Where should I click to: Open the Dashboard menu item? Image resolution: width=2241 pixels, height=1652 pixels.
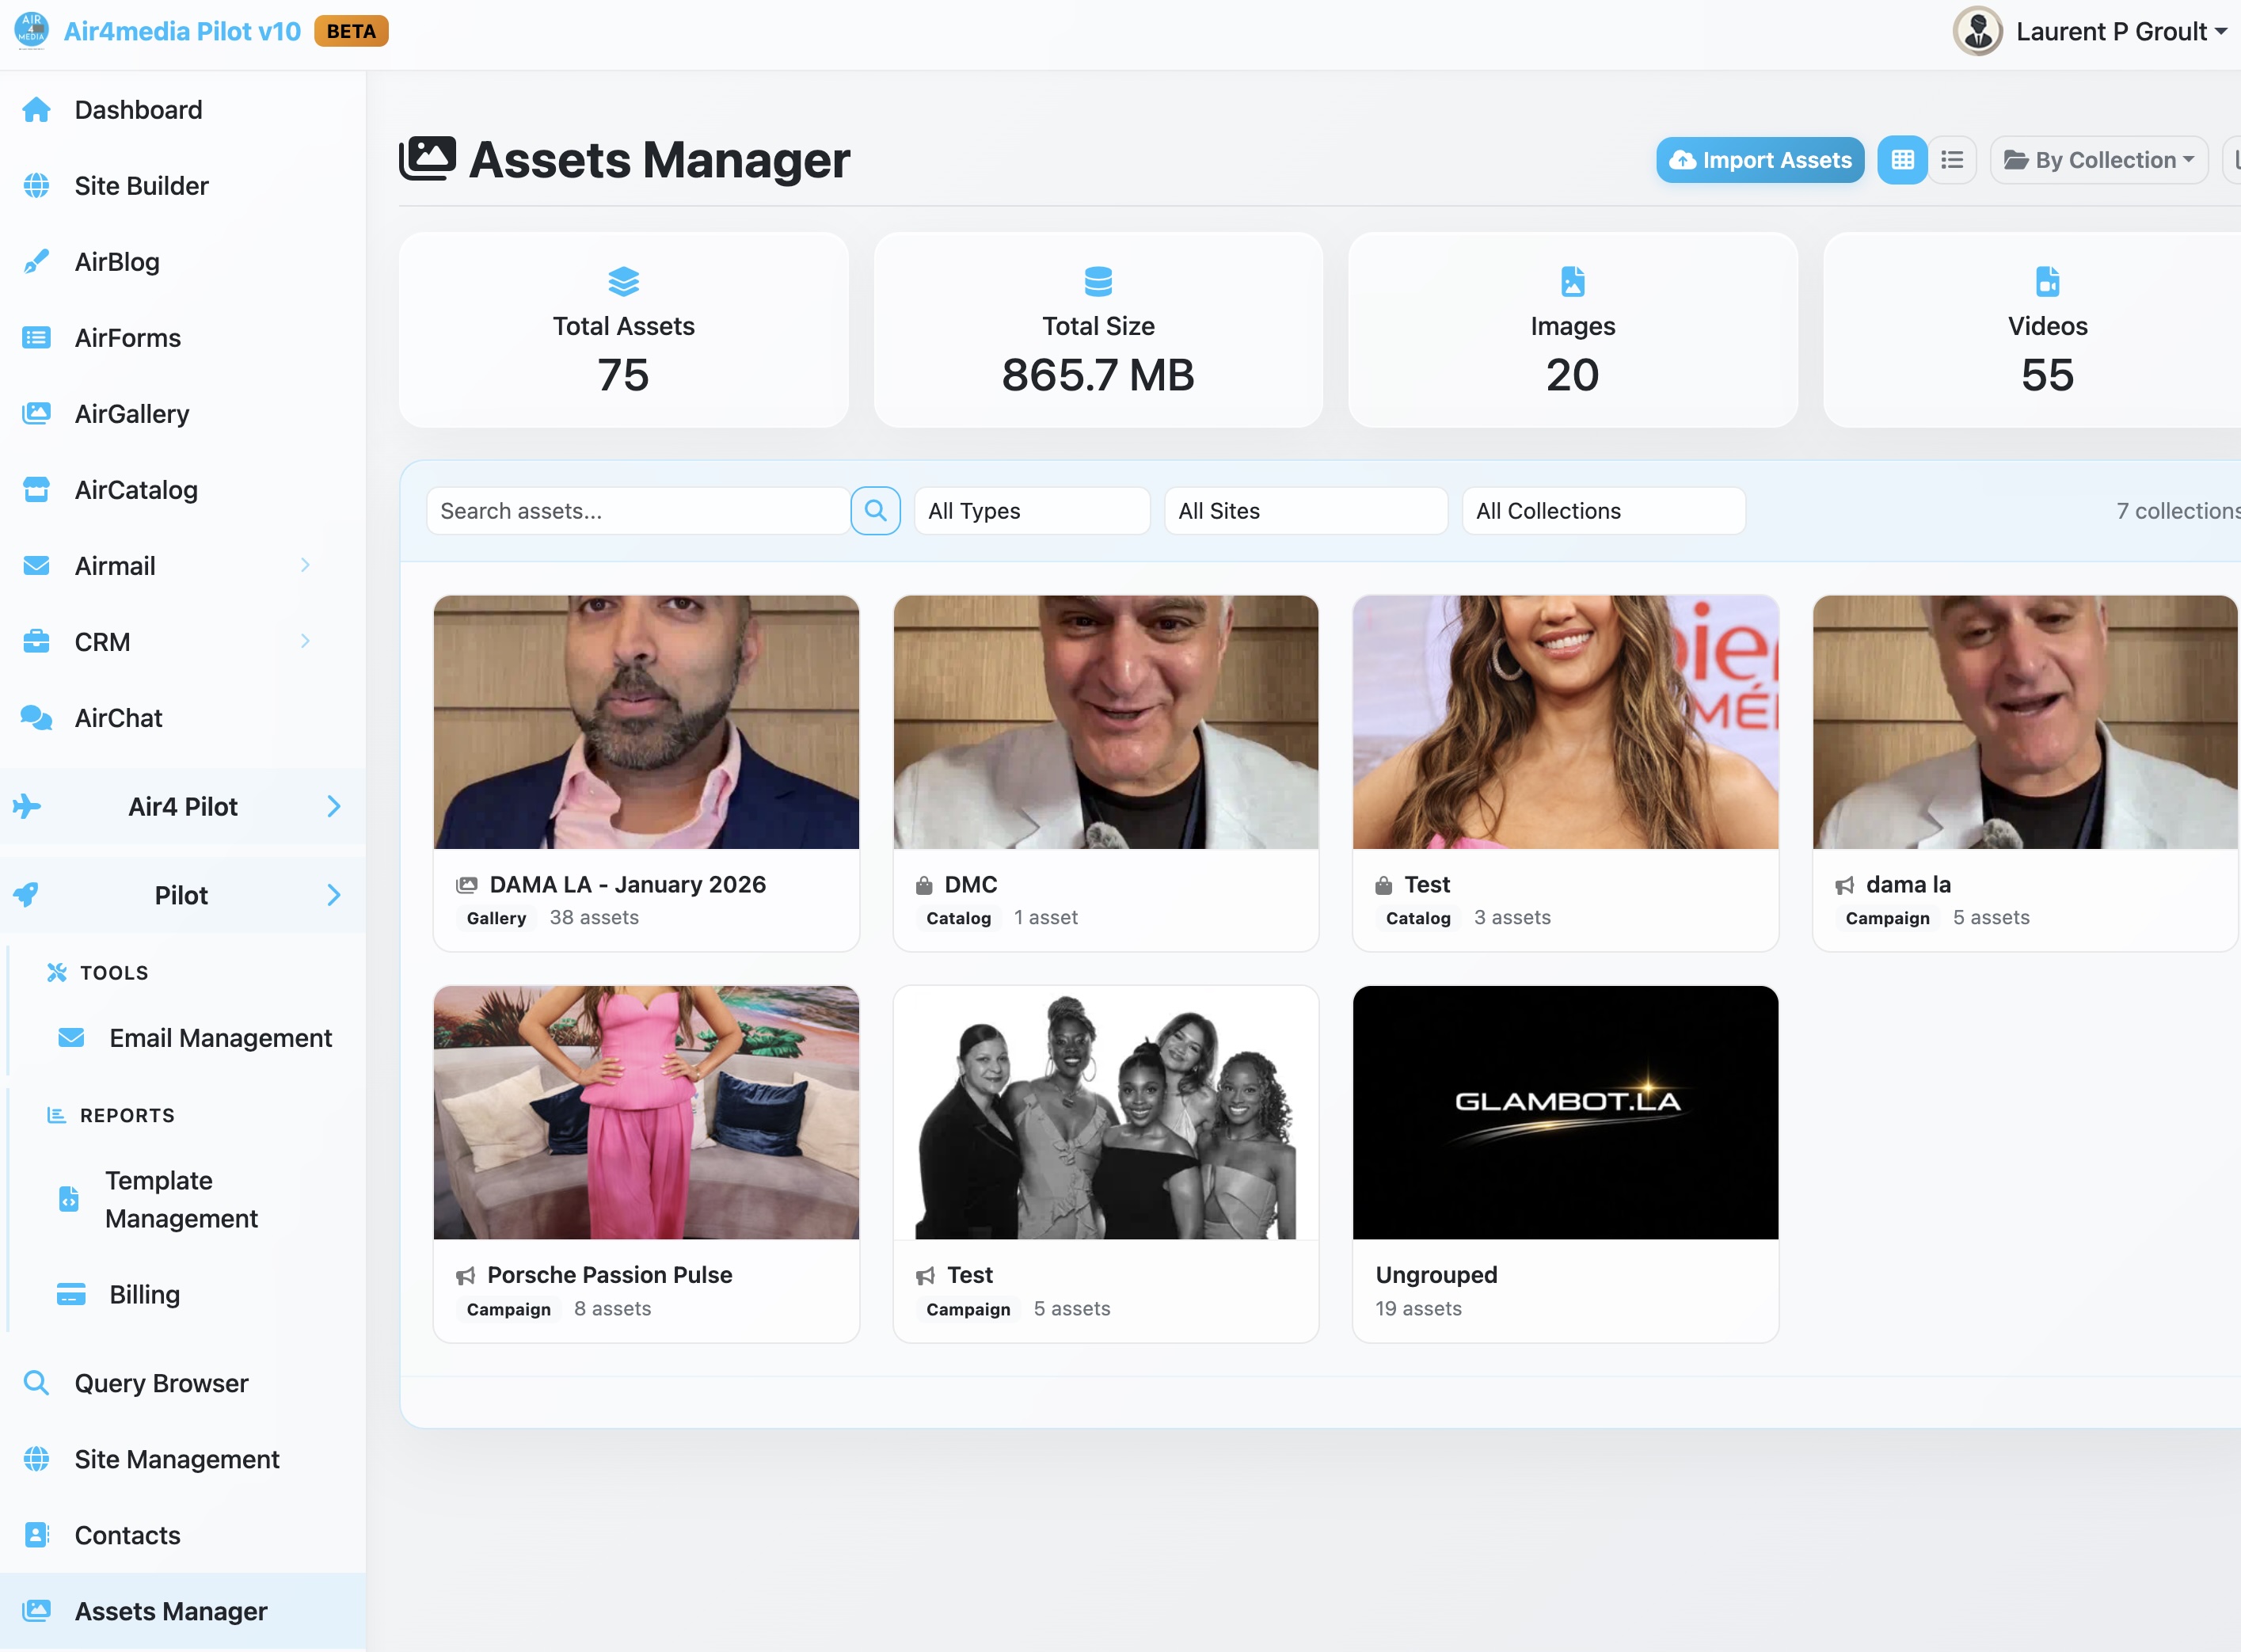click(138, 109)
